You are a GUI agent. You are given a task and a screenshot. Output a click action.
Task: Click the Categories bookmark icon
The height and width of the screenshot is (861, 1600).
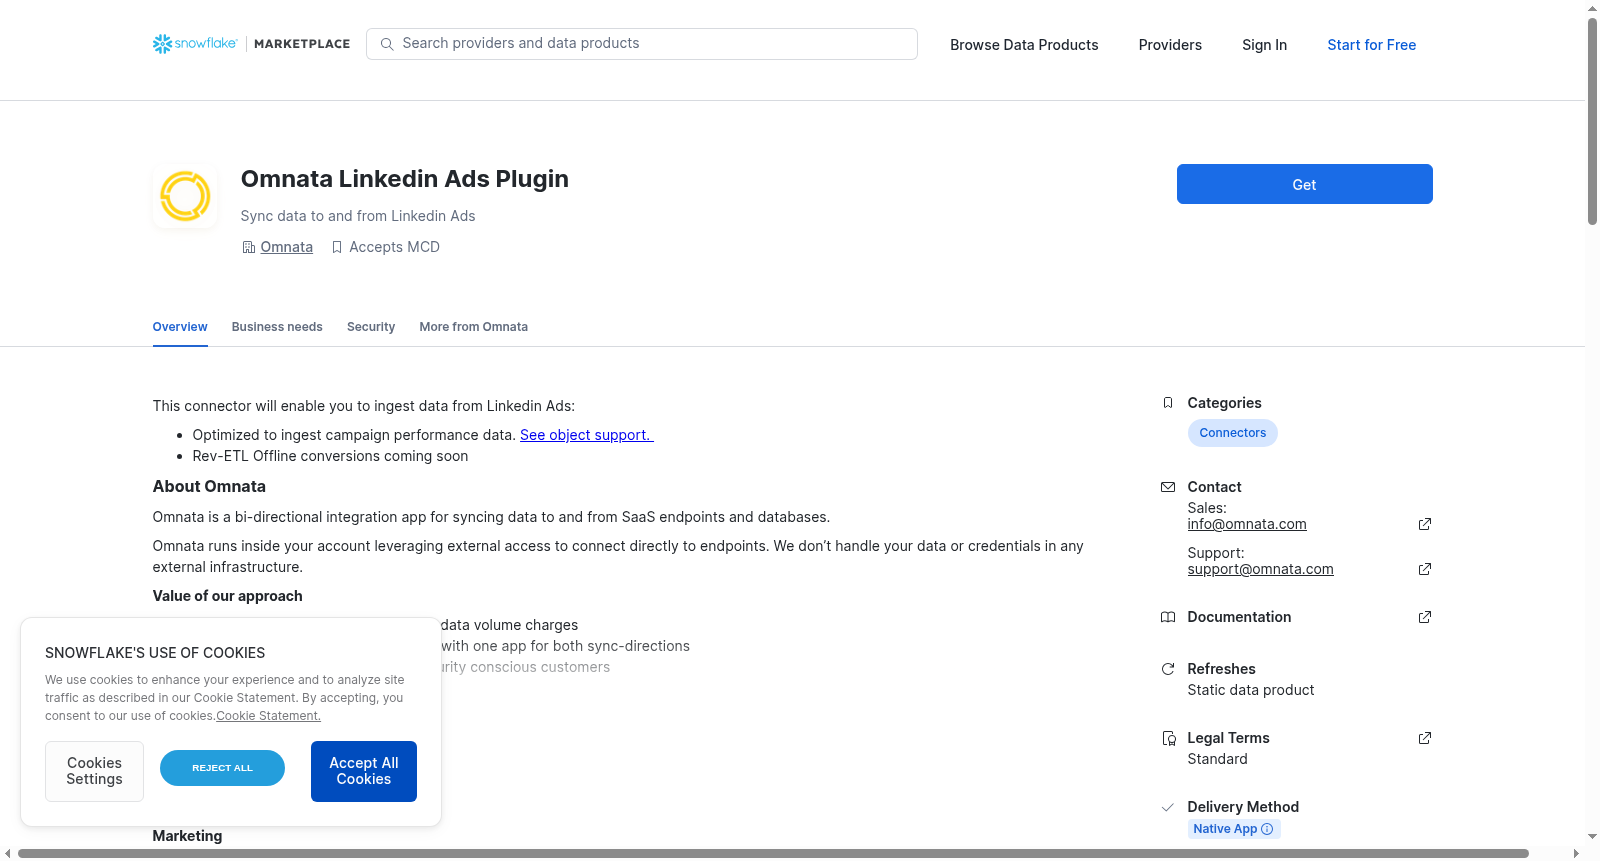tap(1168, 403)
